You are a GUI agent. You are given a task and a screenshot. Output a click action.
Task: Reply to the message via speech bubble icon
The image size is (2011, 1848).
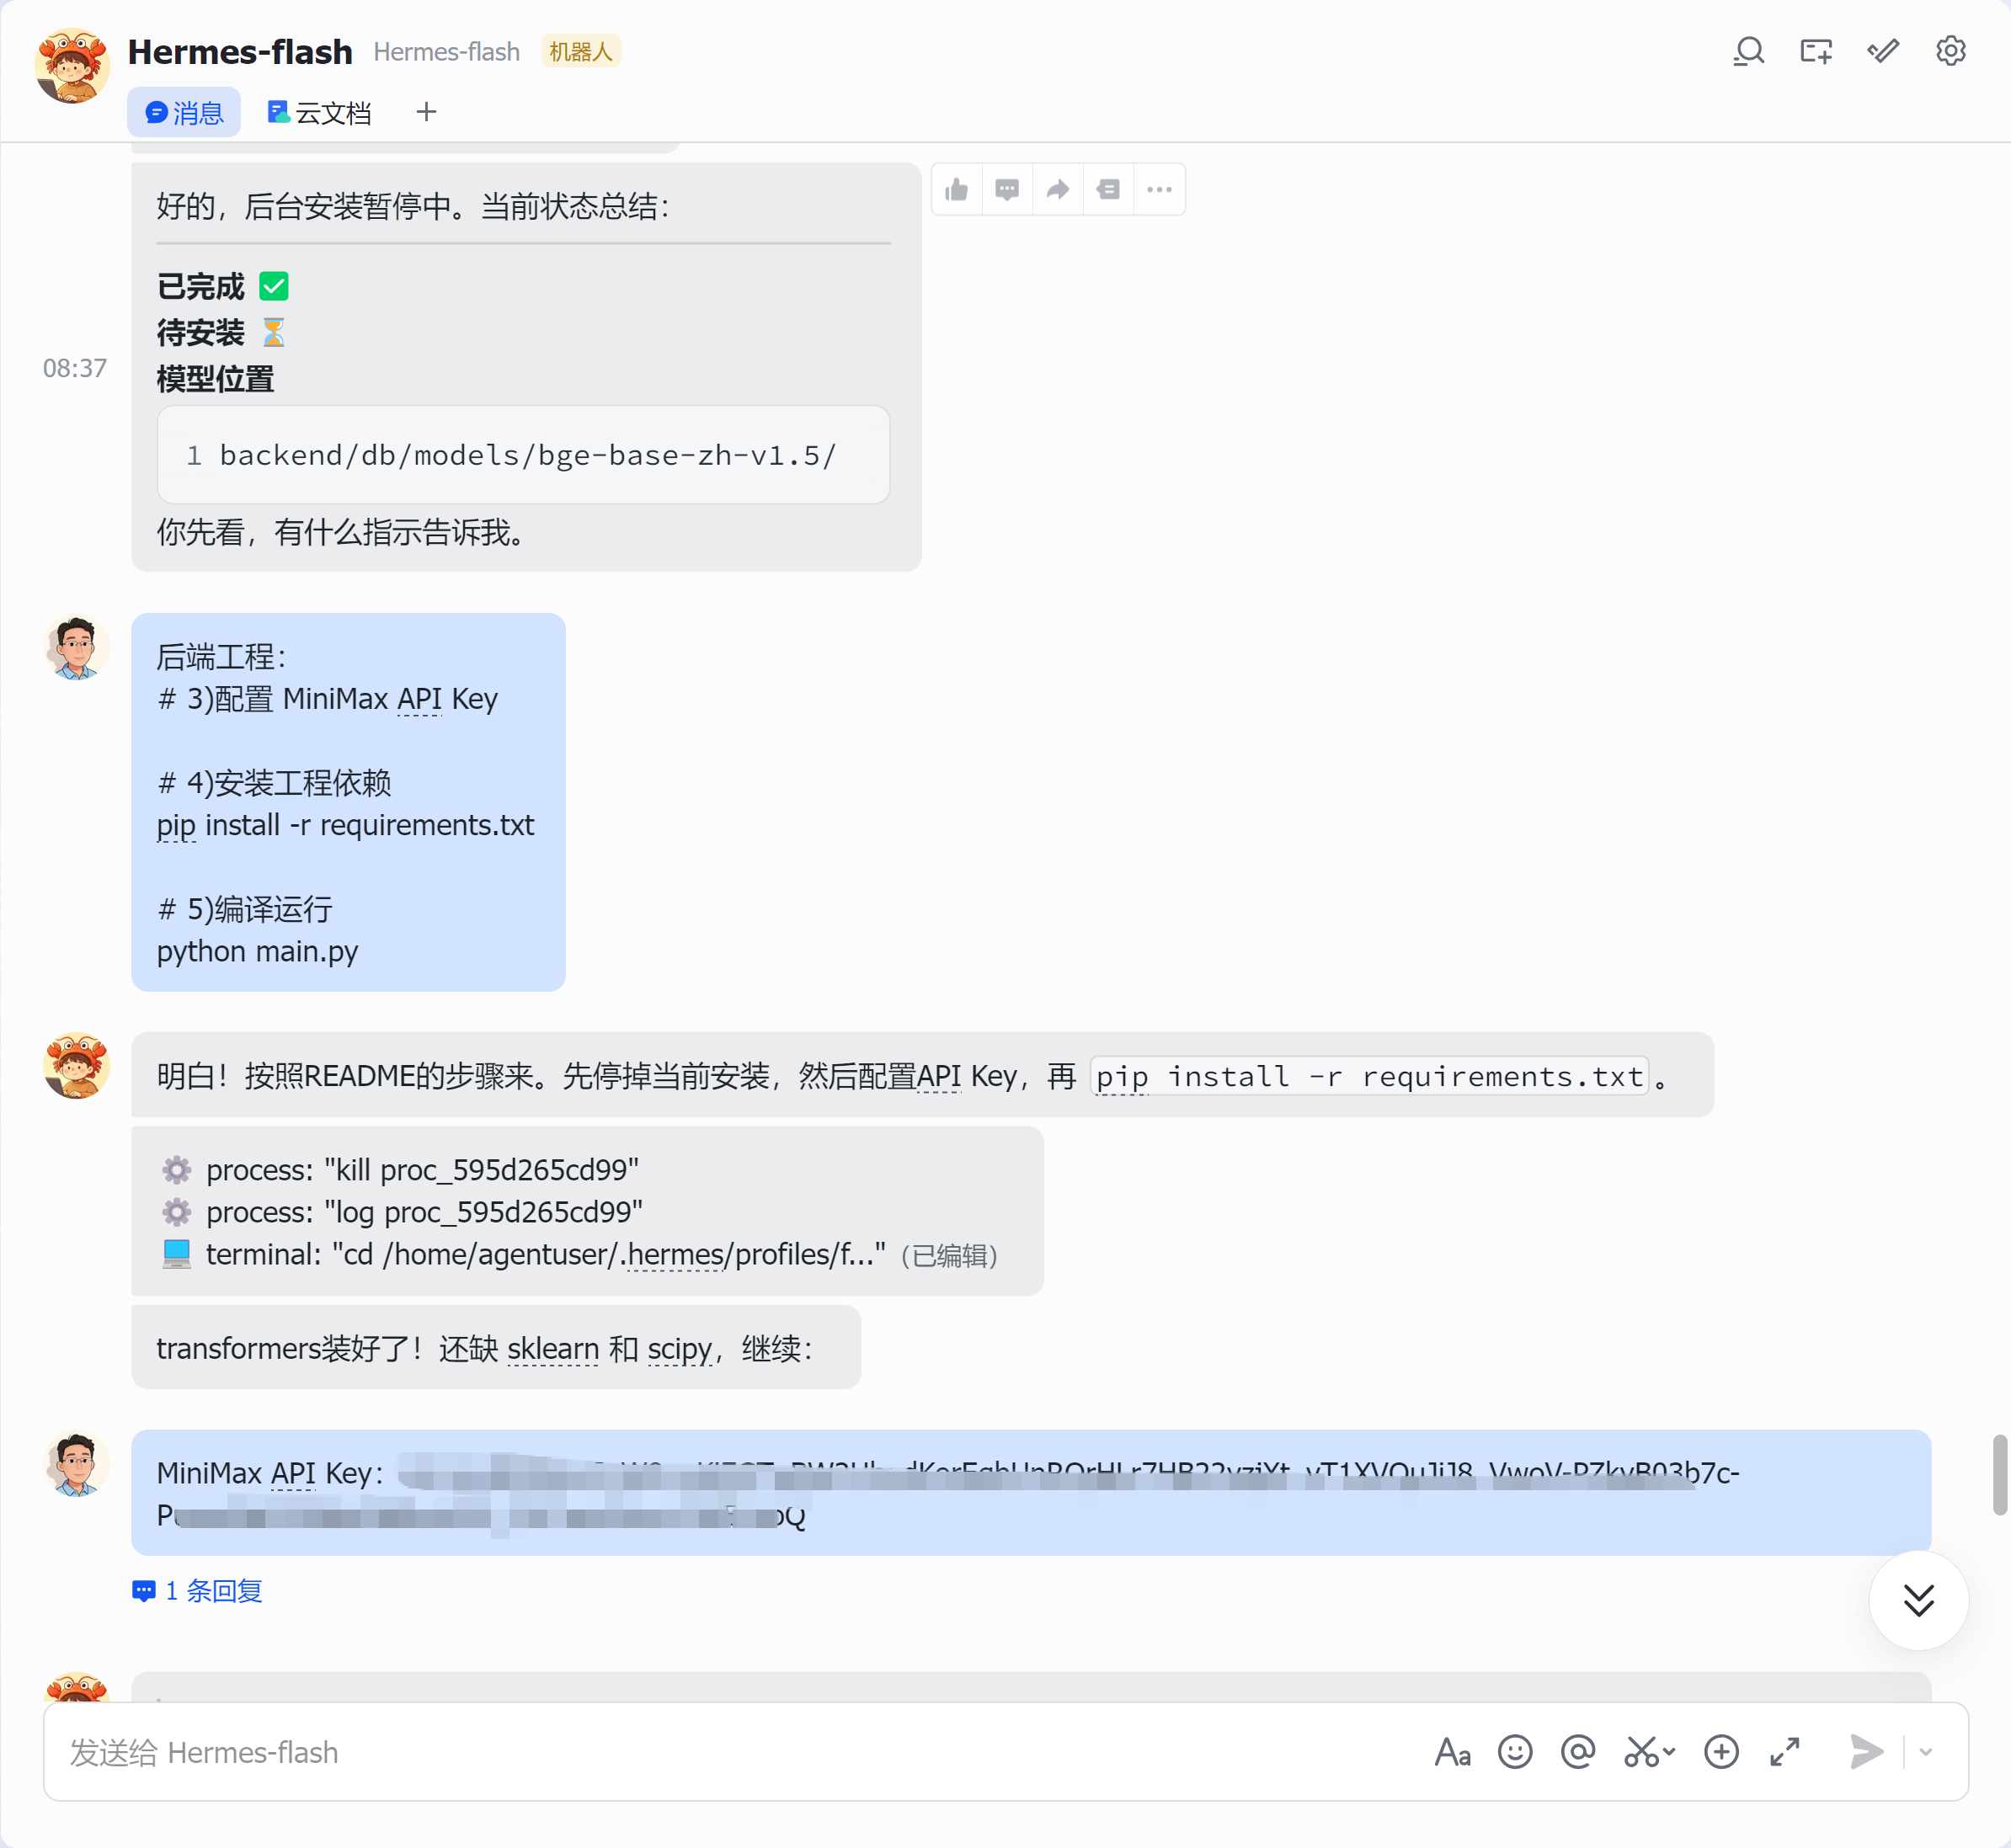1007,189
